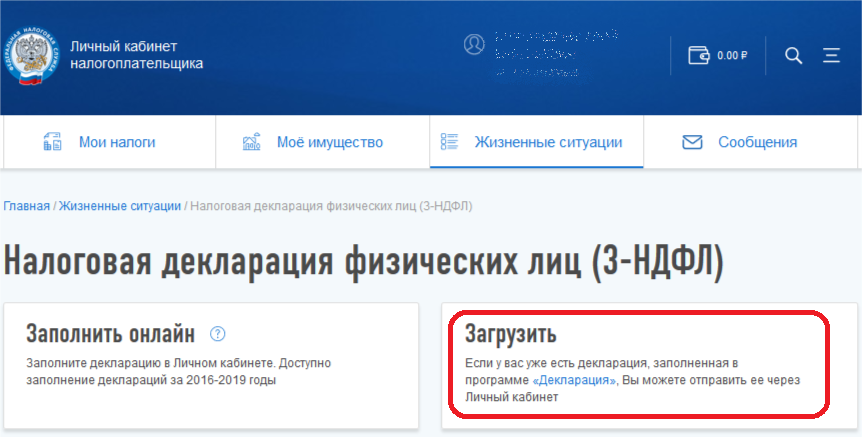The width and height of the screenshot is (862, 437).
Task: Choose the Заполнить онлайн heading
Action: (x=110, y=334)
